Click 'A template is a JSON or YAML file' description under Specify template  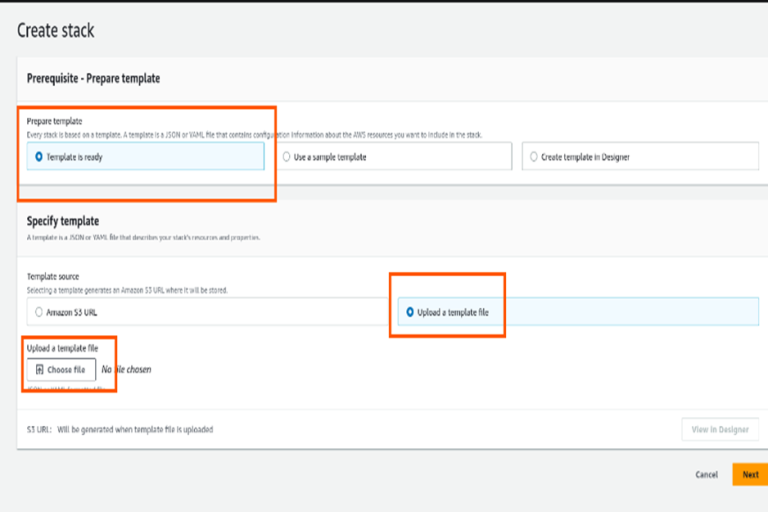coord(144,238)
